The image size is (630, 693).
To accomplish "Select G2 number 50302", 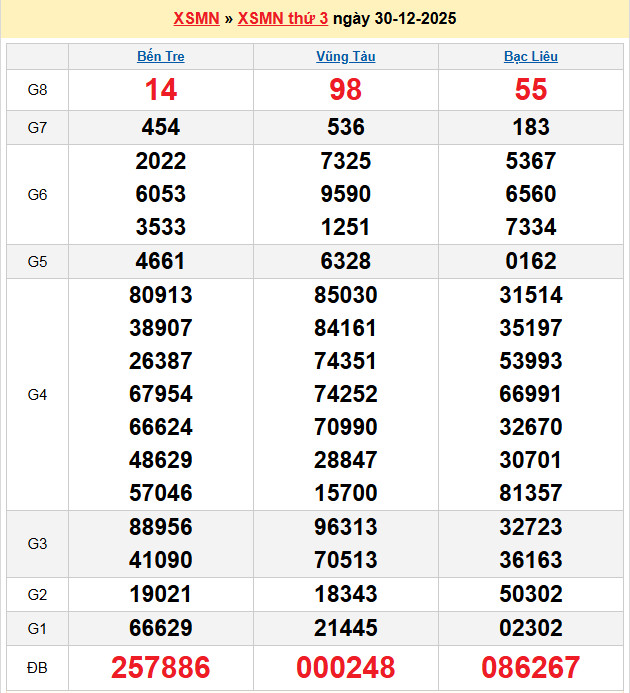I will pyautogui.click(x=530, y=594).
